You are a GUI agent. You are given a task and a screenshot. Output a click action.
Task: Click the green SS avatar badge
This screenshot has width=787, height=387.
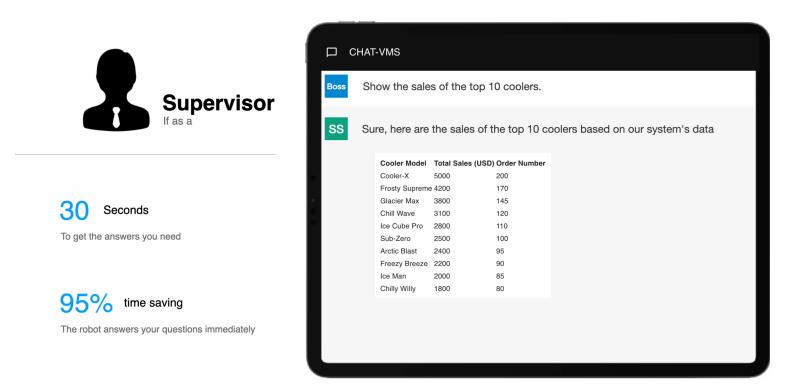pyautogui.click(x=336, y=129)
